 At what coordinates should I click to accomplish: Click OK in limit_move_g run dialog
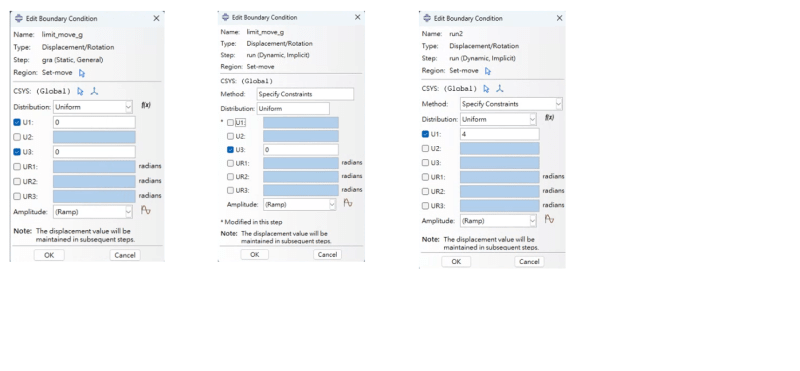[255, 255]
